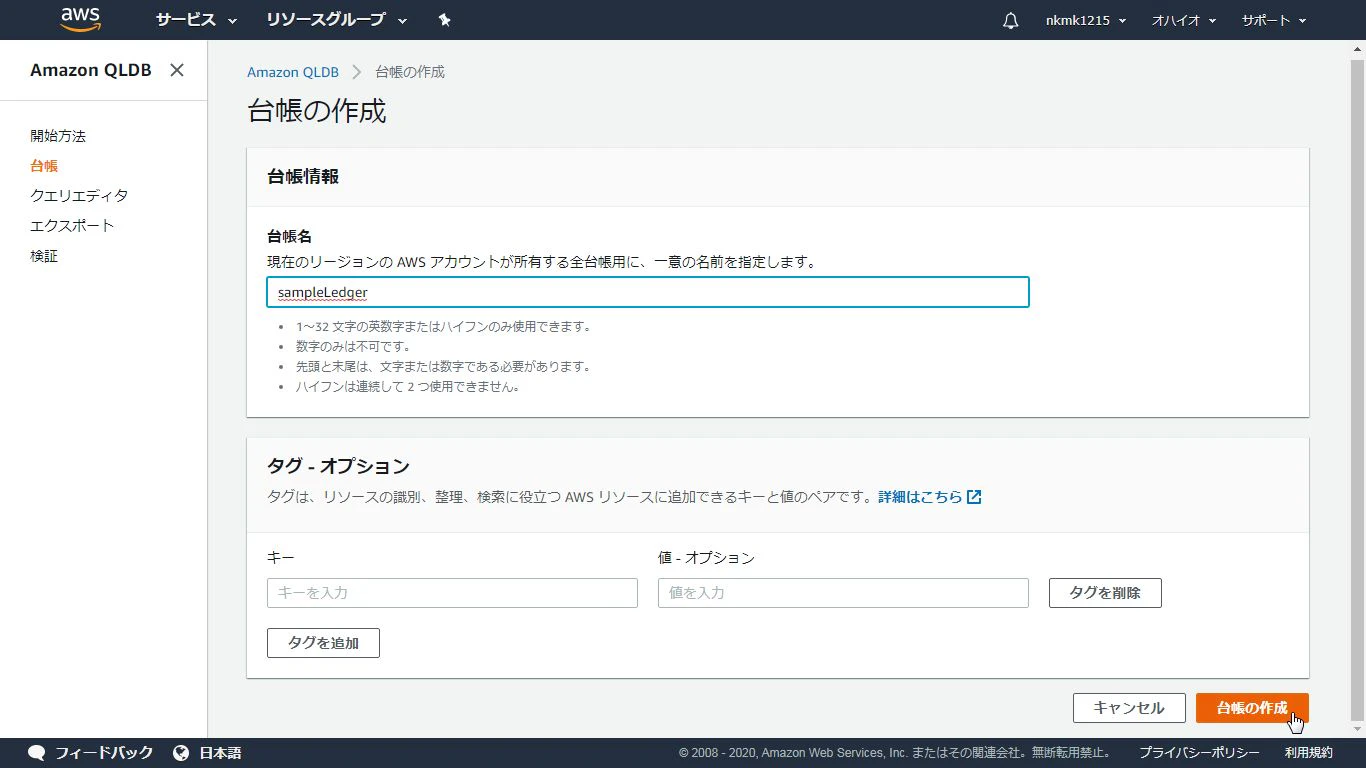The width and height of the screenshot is (1366, 768).
Task: Click the feedback speech bubble icon
Action: [x=37, y=753]
